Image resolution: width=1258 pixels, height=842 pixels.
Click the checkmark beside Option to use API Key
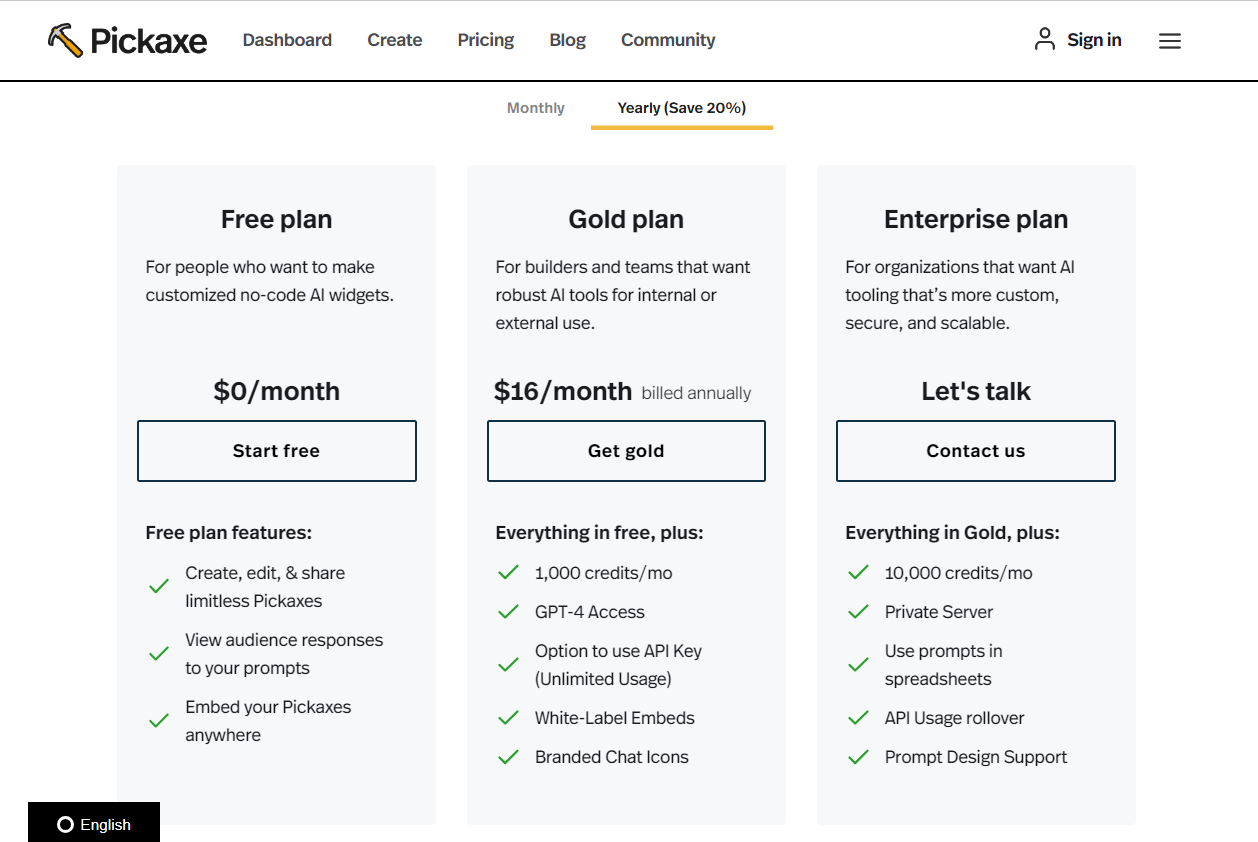pos(508,665)
